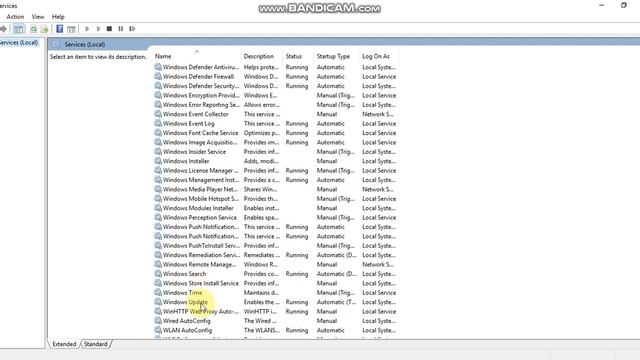Viewport: 640px width, 360px height.
Task: Open the Action menu
Action: pos(15,17)
